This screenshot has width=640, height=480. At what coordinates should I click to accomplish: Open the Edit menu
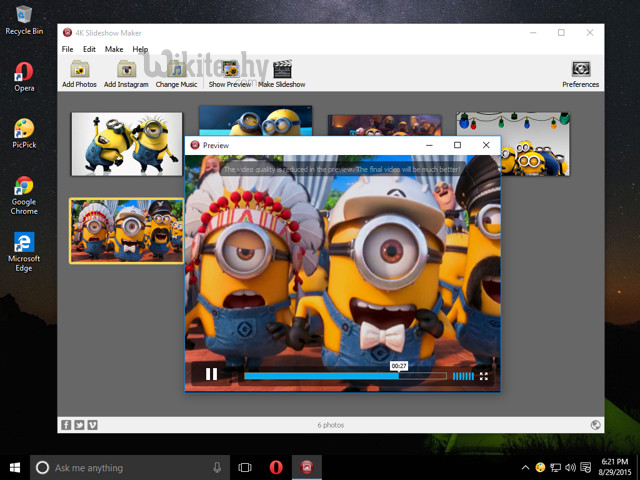90,49
